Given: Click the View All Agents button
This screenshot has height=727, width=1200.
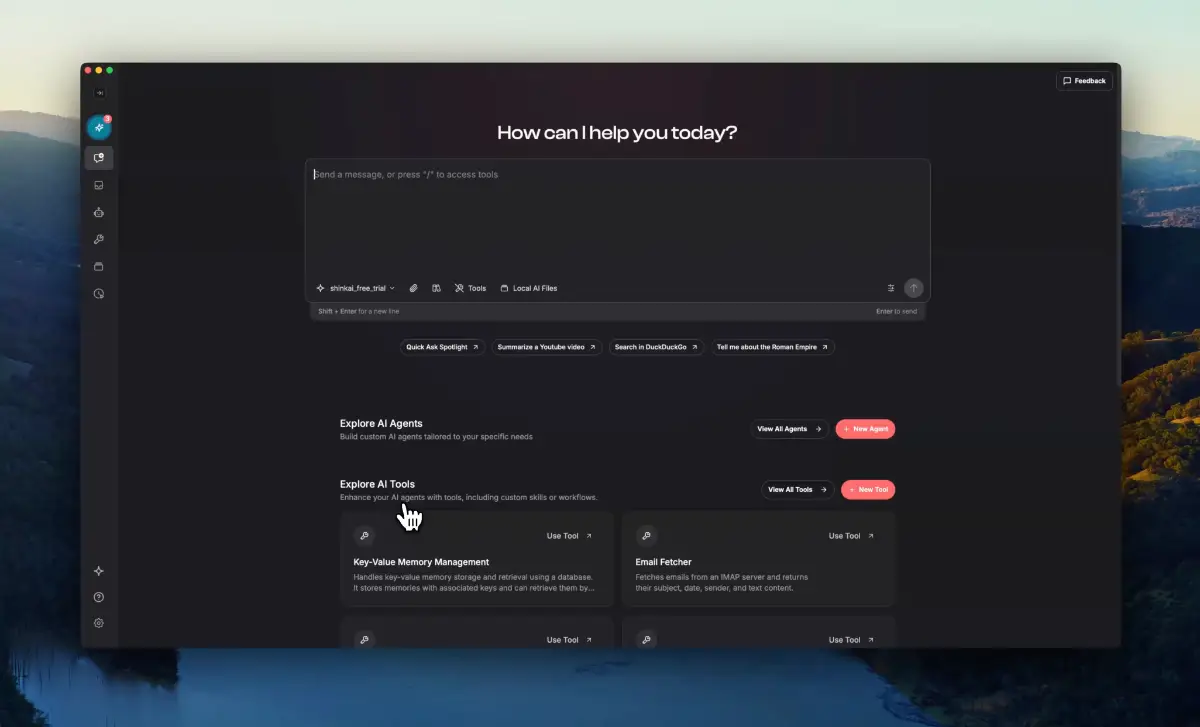Looking at the screenshot, I should [789, 429].
